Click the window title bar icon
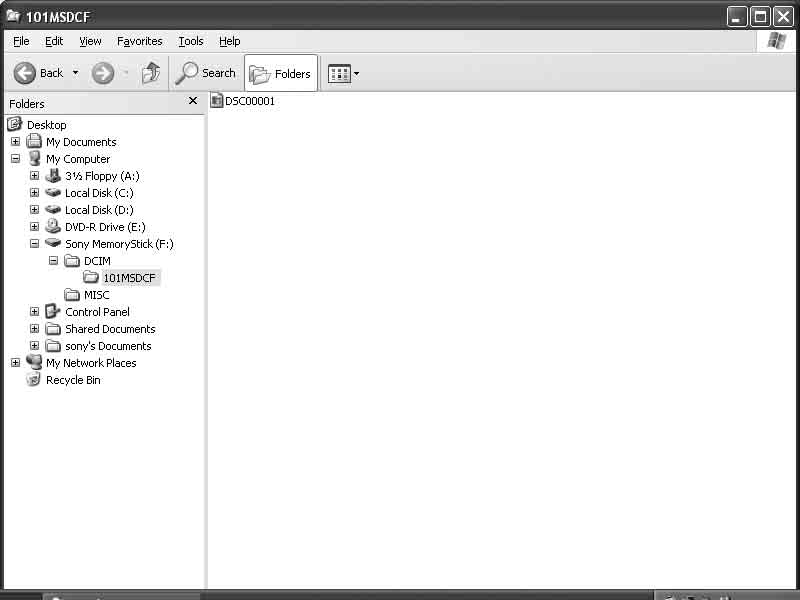This screenshot has width=800, height=600. [13, 16]
